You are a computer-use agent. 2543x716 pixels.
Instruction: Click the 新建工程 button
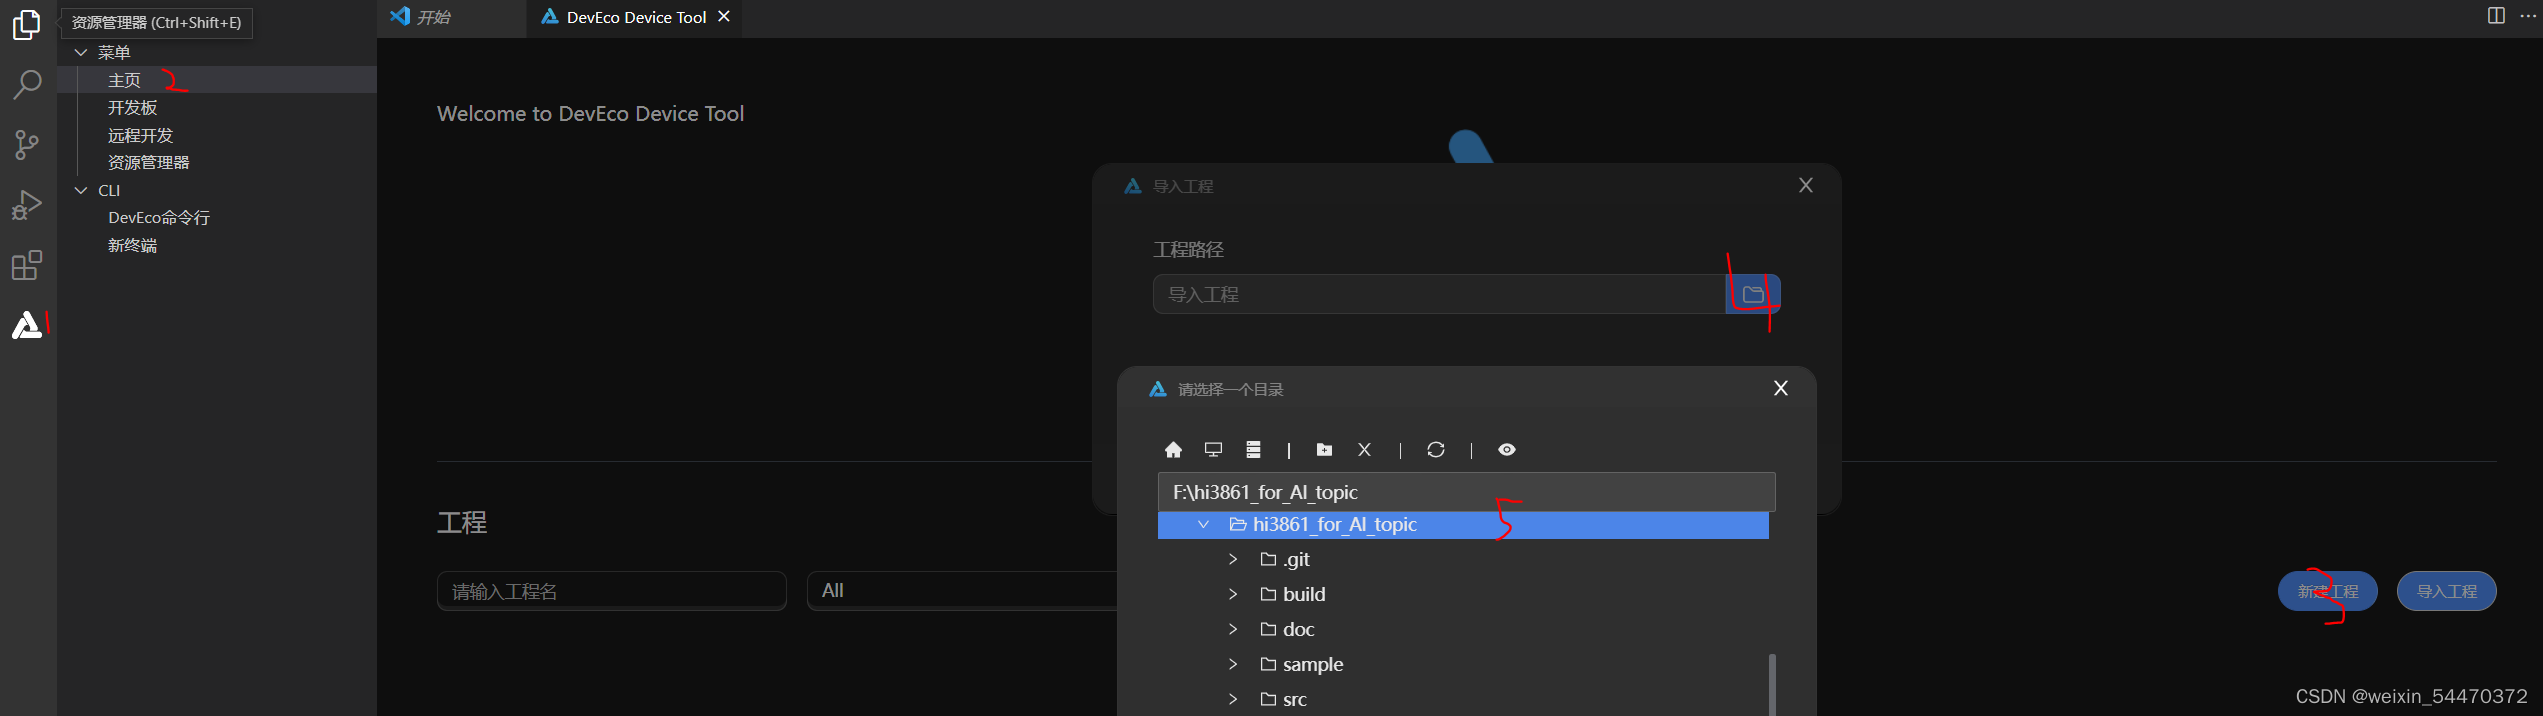(x=2328, y=591)
